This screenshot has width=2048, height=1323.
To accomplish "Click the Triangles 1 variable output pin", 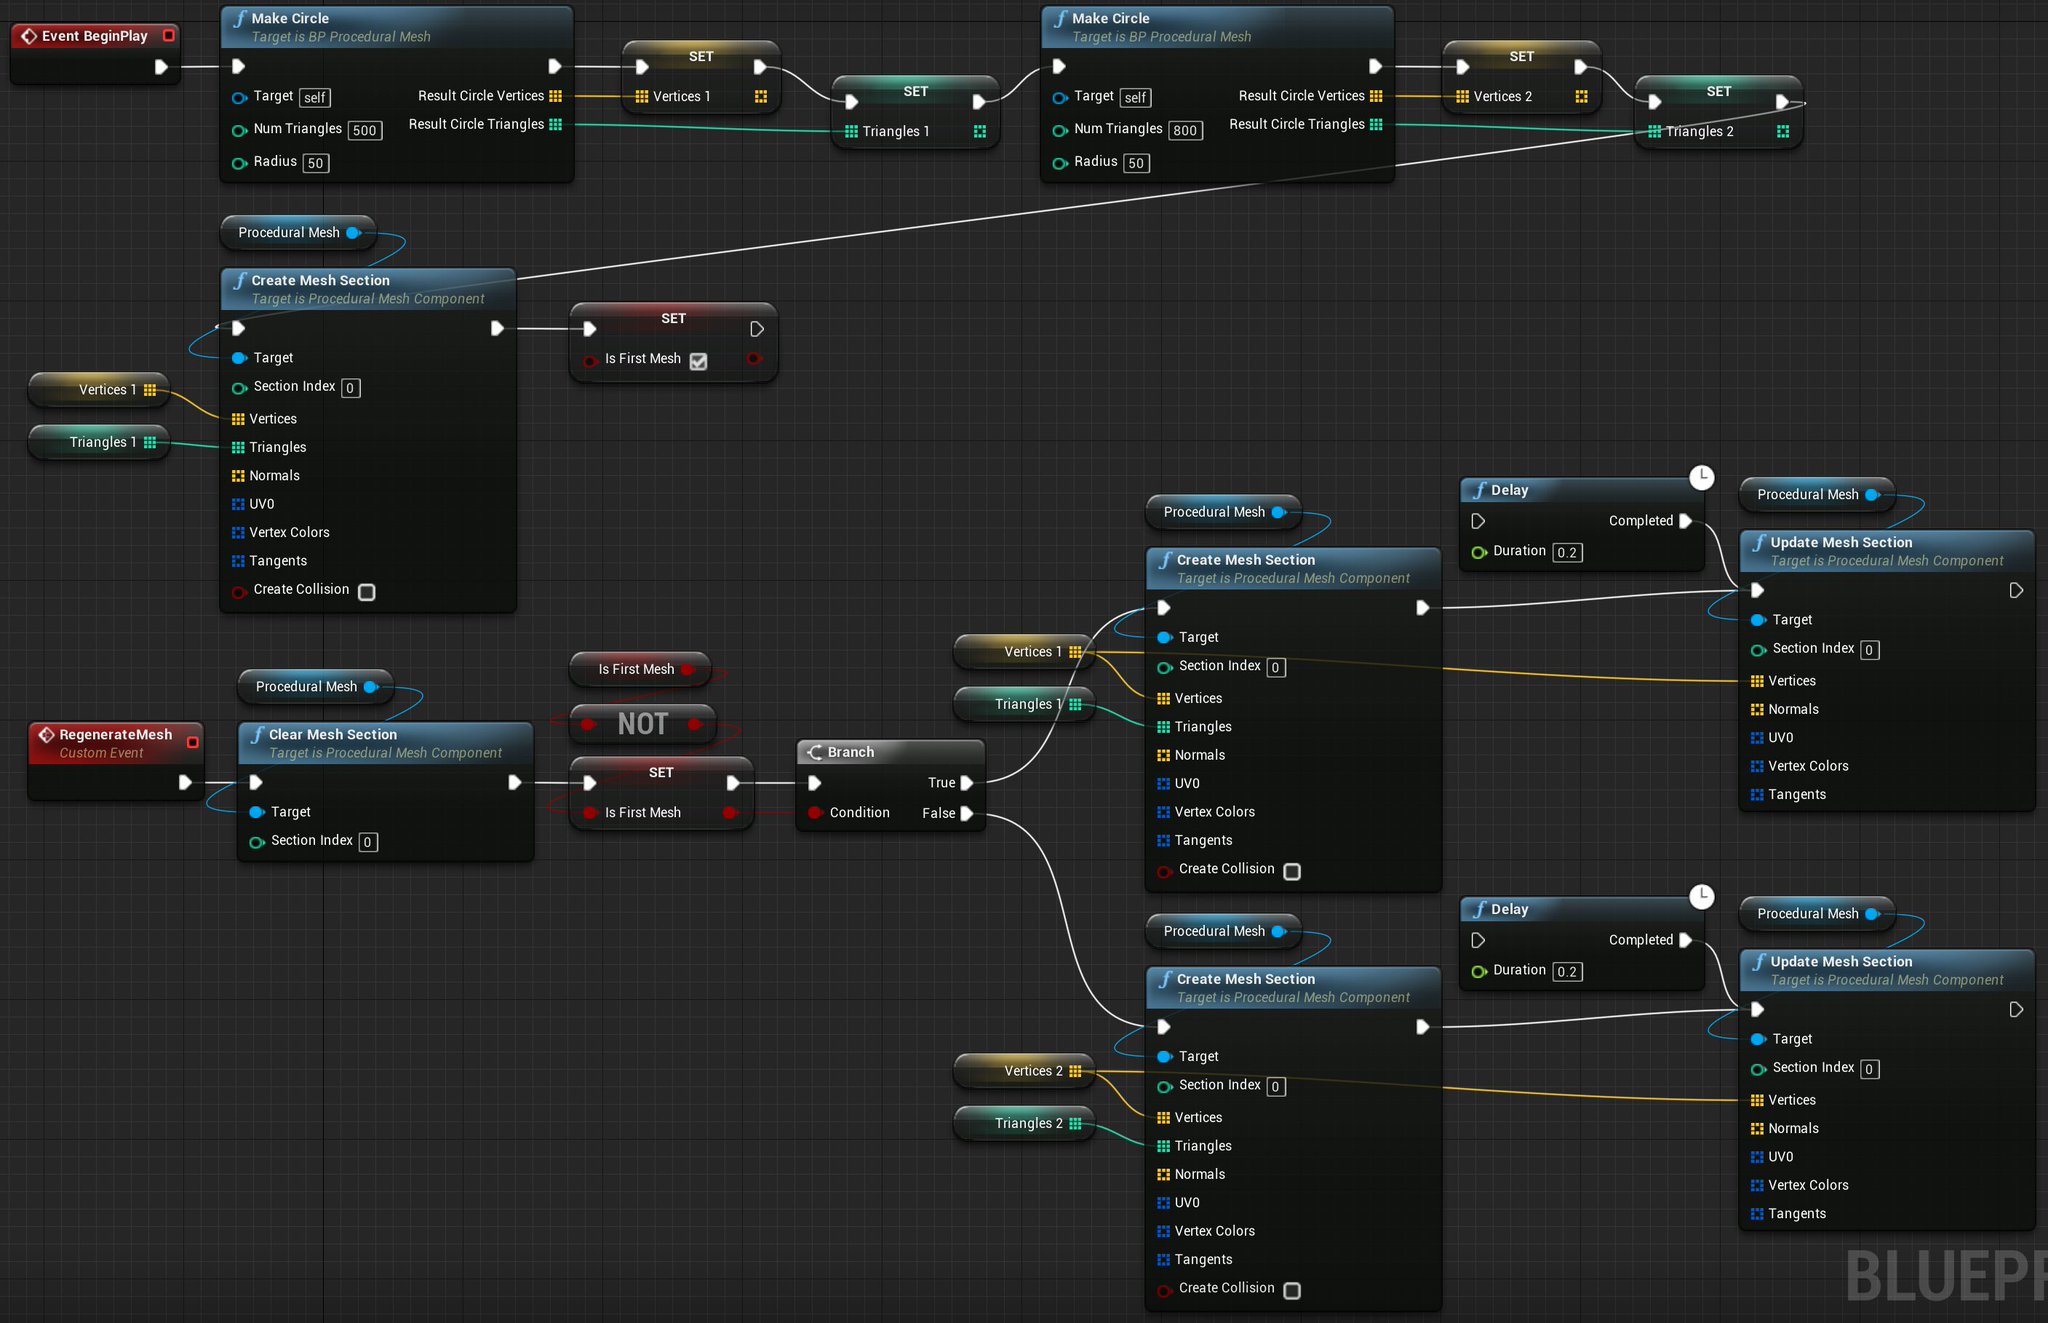I will point(150,442).
